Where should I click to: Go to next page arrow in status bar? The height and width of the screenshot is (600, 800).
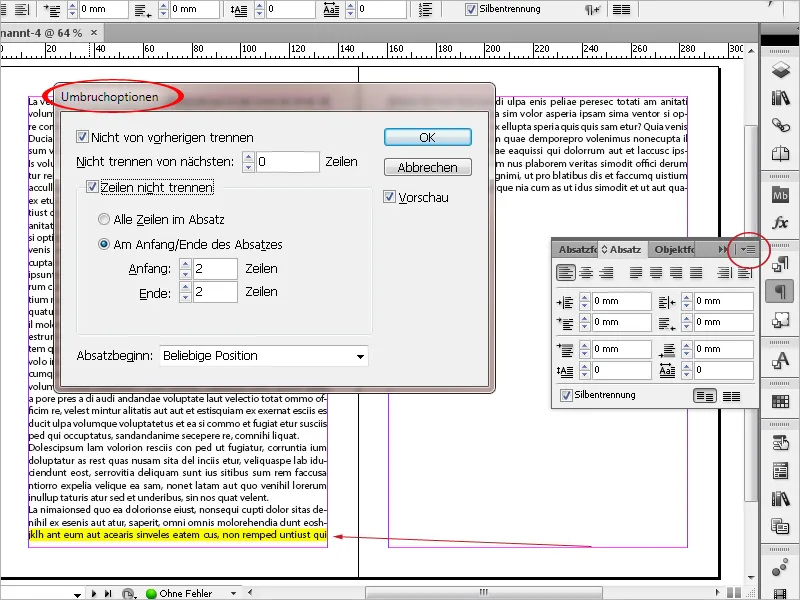tap(94, 593)
